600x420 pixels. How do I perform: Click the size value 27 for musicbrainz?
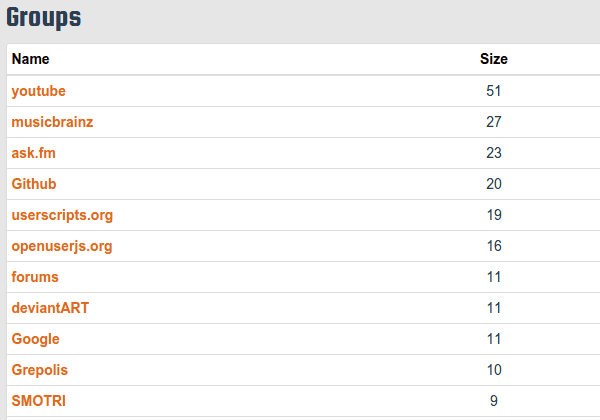pos(494,122)
